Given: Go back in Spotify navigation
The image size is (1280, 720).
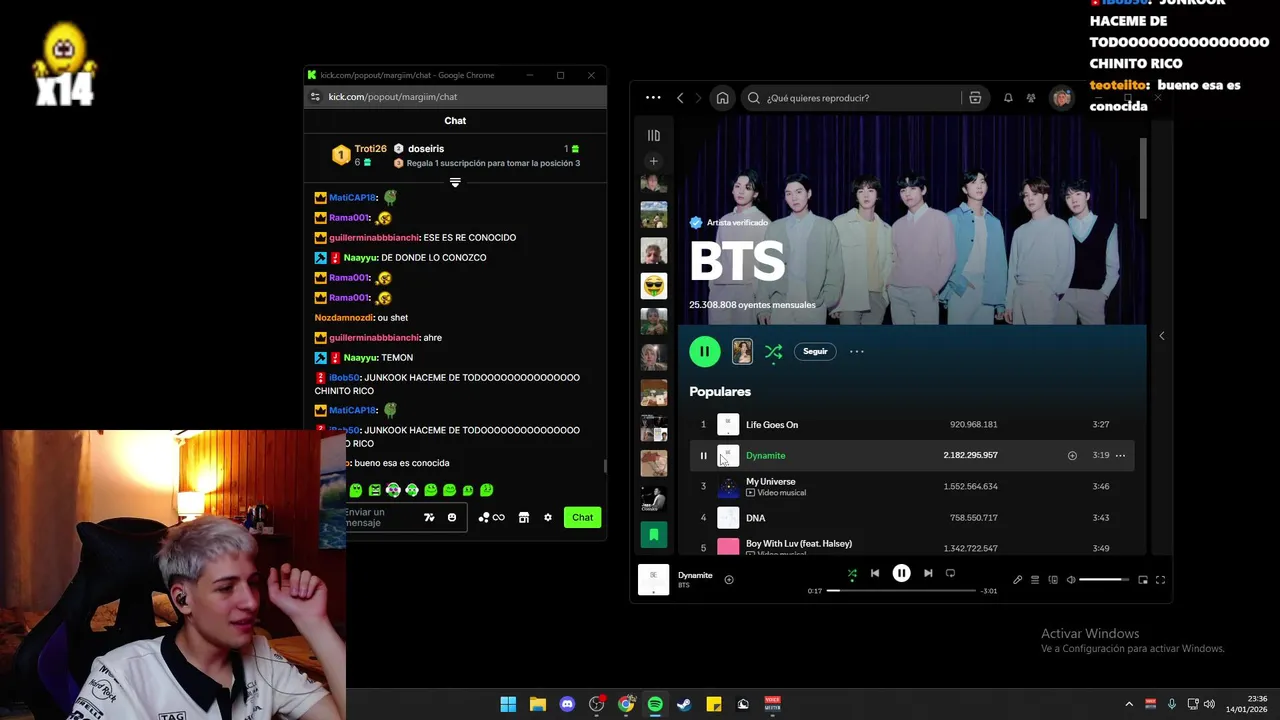Looking at the screenshot, I should [x=680, y=98].
